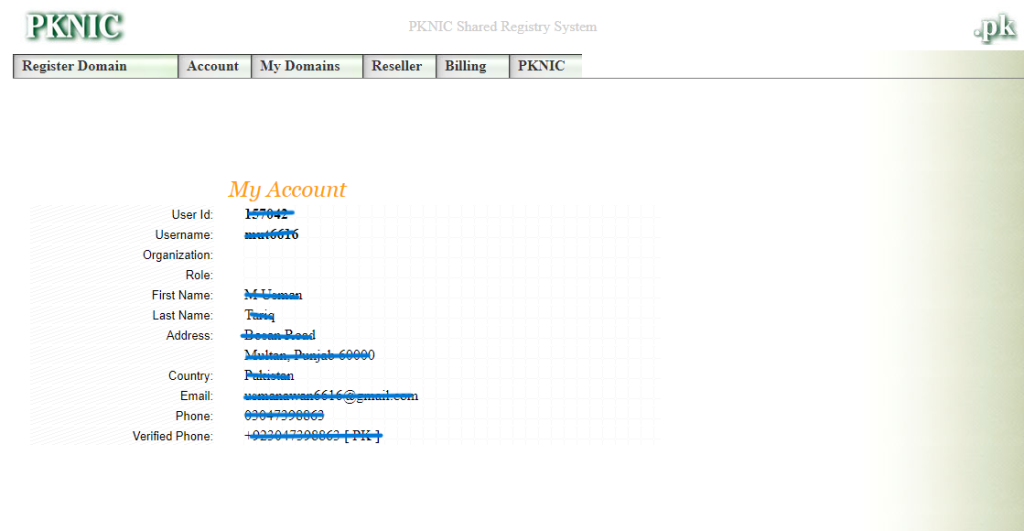
Task: Click the Organization label
Action: click(x=178, y=255)
